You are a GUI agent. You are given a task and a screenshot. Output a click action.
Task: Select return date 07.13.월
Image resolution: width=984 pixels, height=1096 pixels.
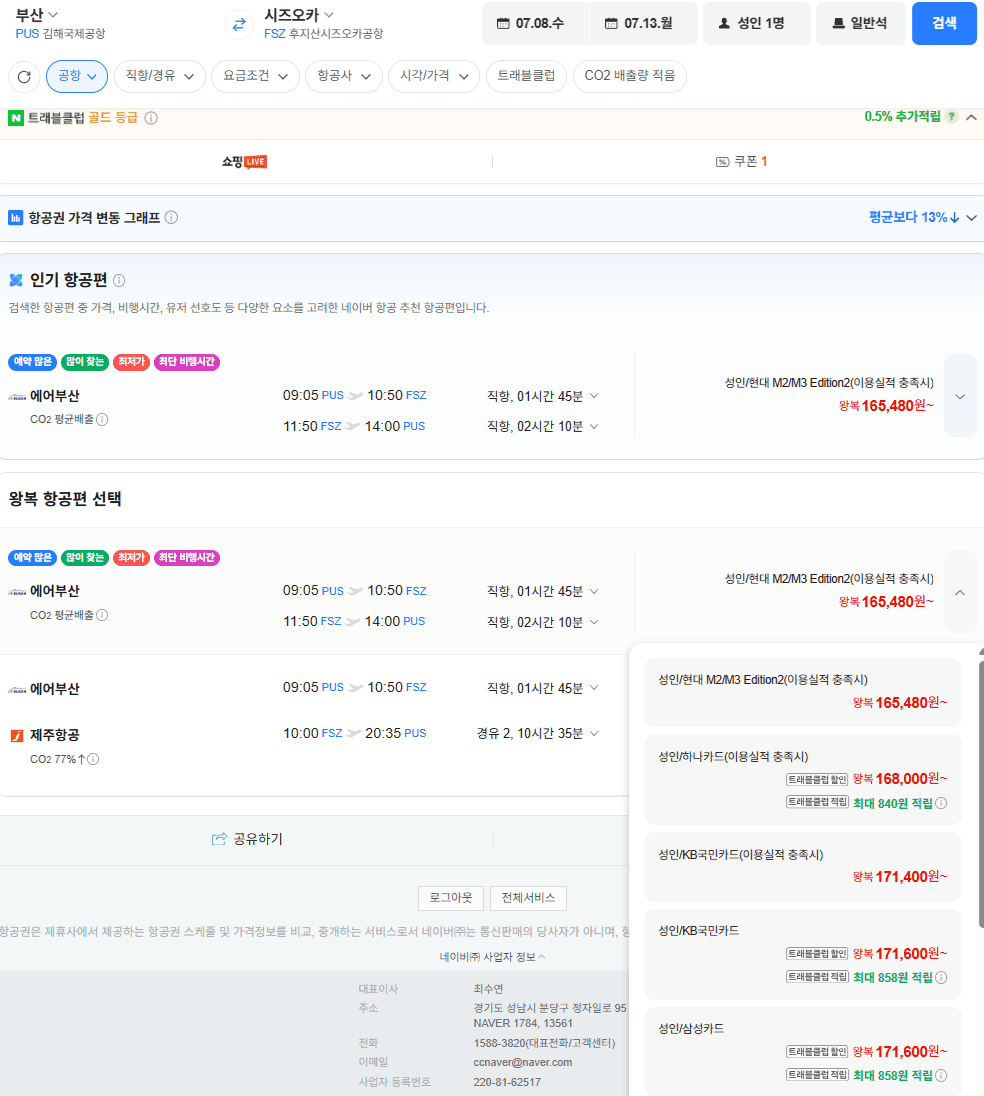click(644, 23)
